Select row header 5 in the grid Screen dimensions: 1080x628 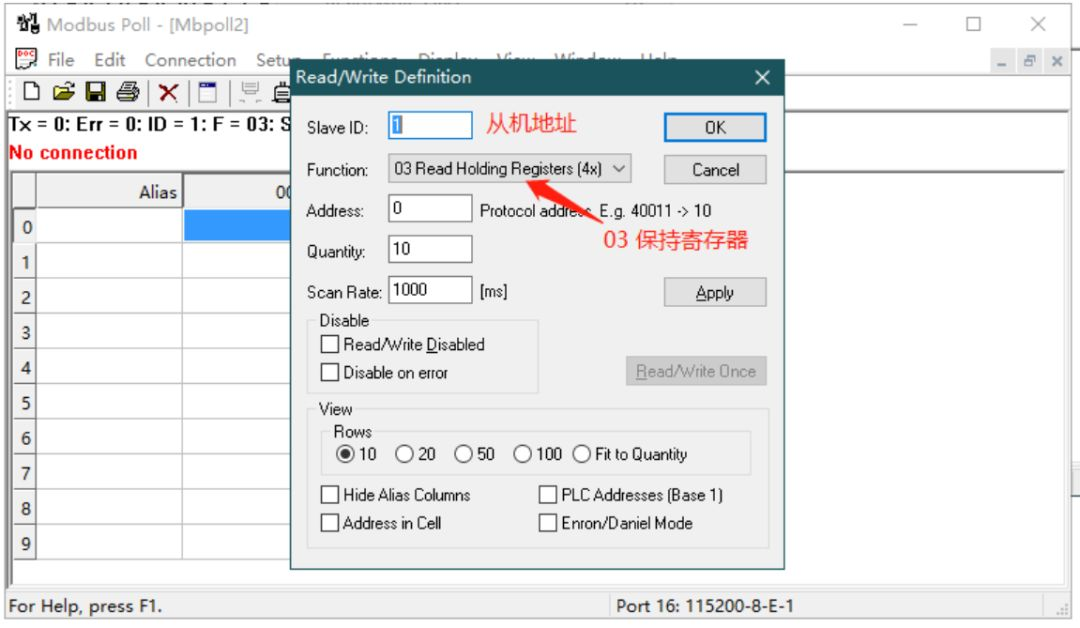pos(25,402)
